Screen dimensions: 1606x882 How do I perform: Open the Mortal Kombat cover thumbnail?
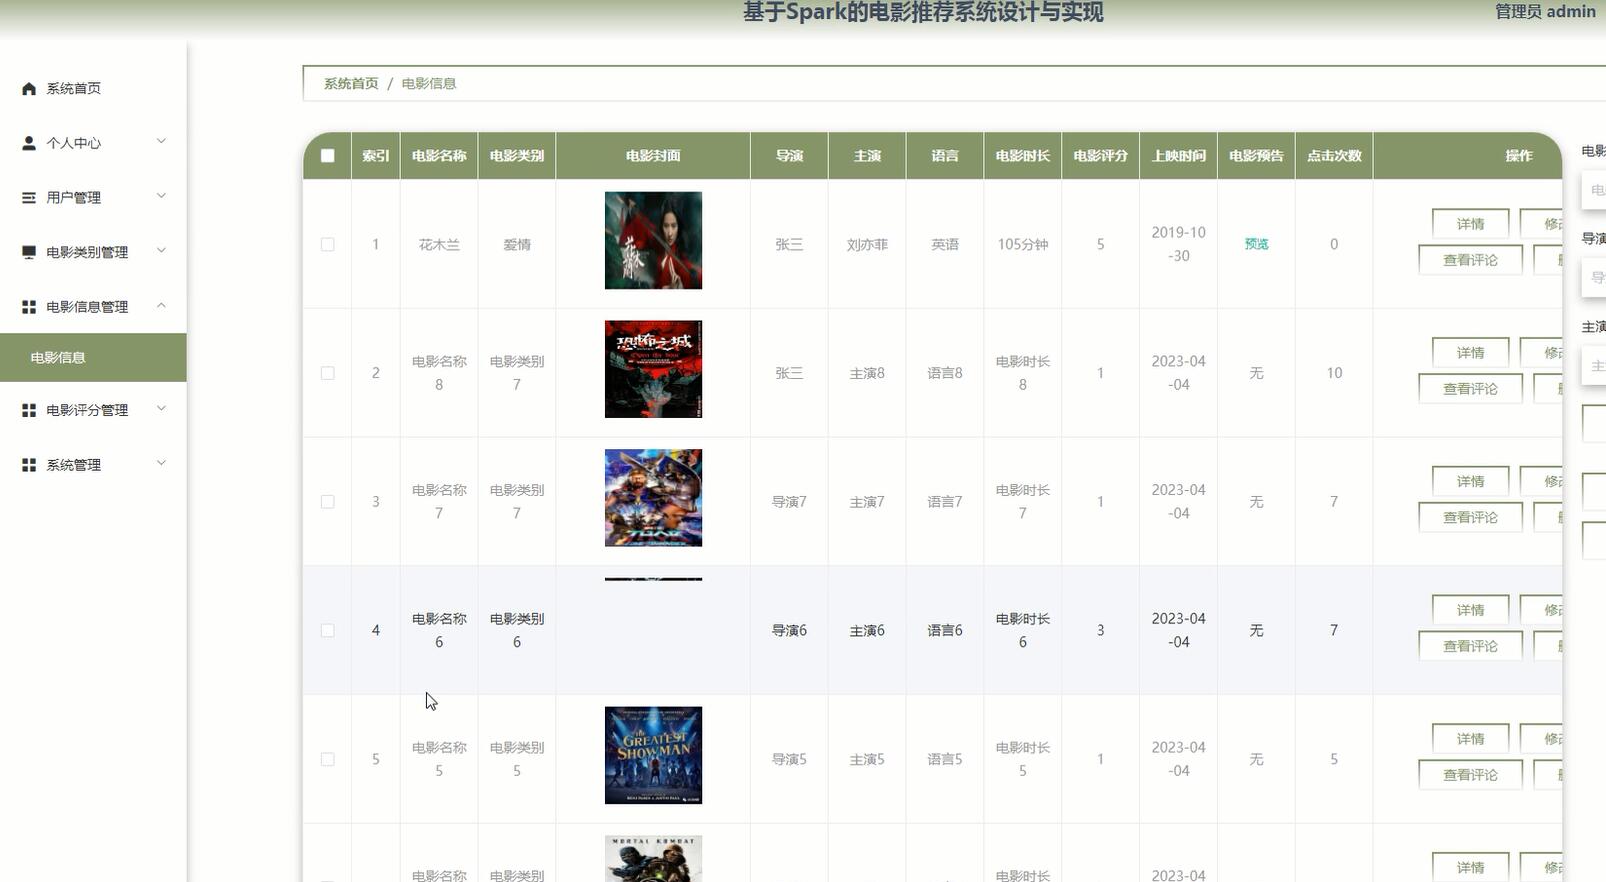653,859
